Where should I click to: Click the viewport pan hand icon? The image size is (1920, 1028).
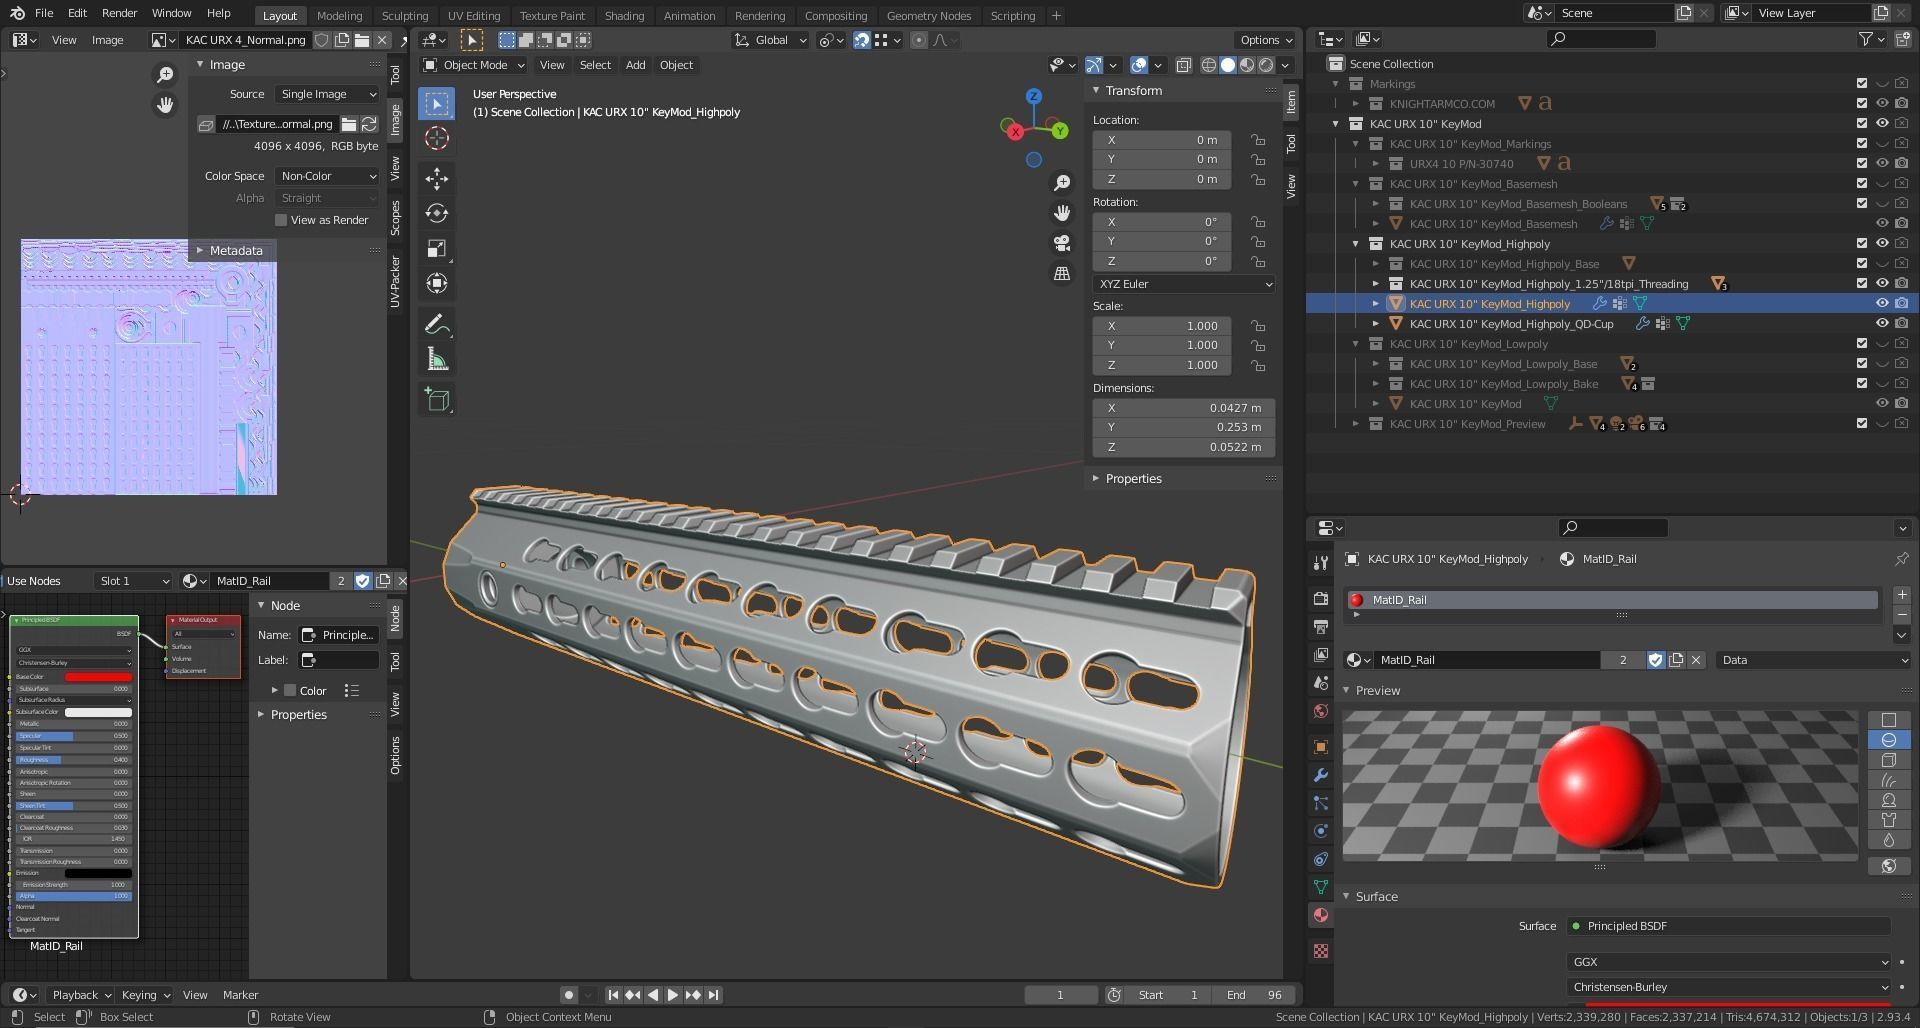(x=1062, y=213)
